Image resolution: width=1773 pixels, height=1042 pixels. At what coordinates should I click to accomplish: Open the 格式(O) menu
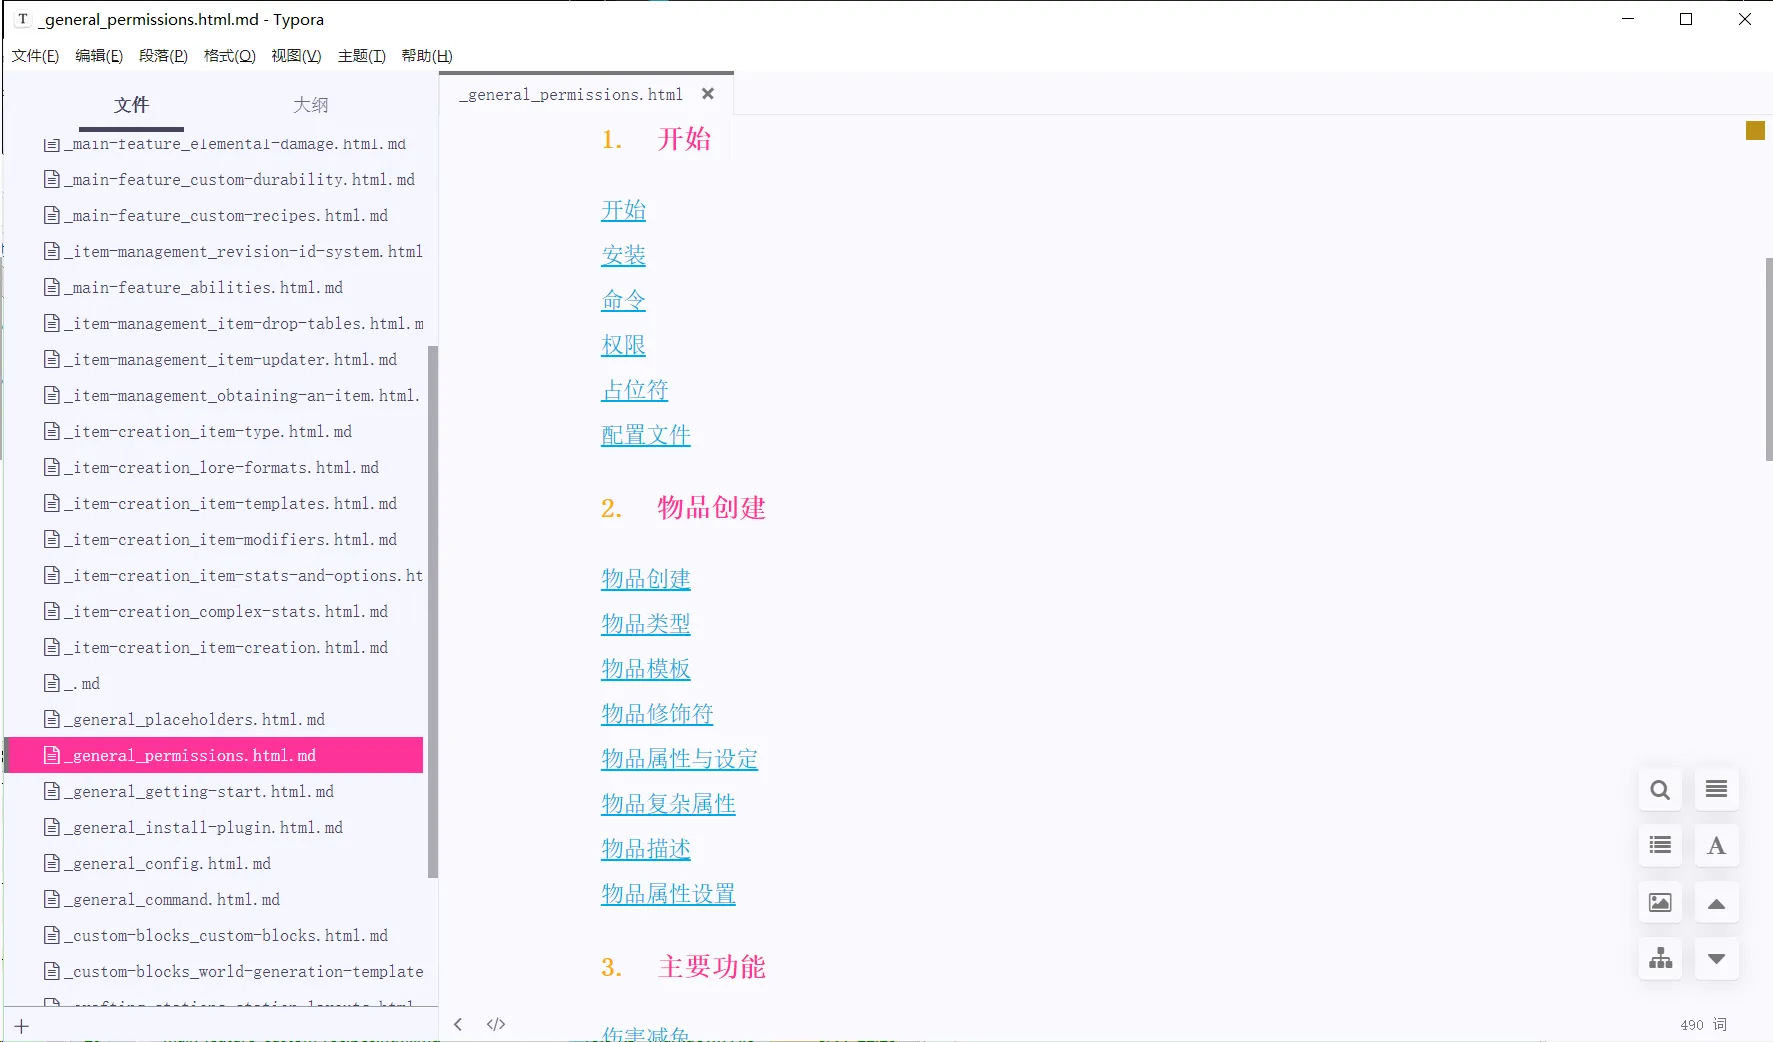pos(229,56)
